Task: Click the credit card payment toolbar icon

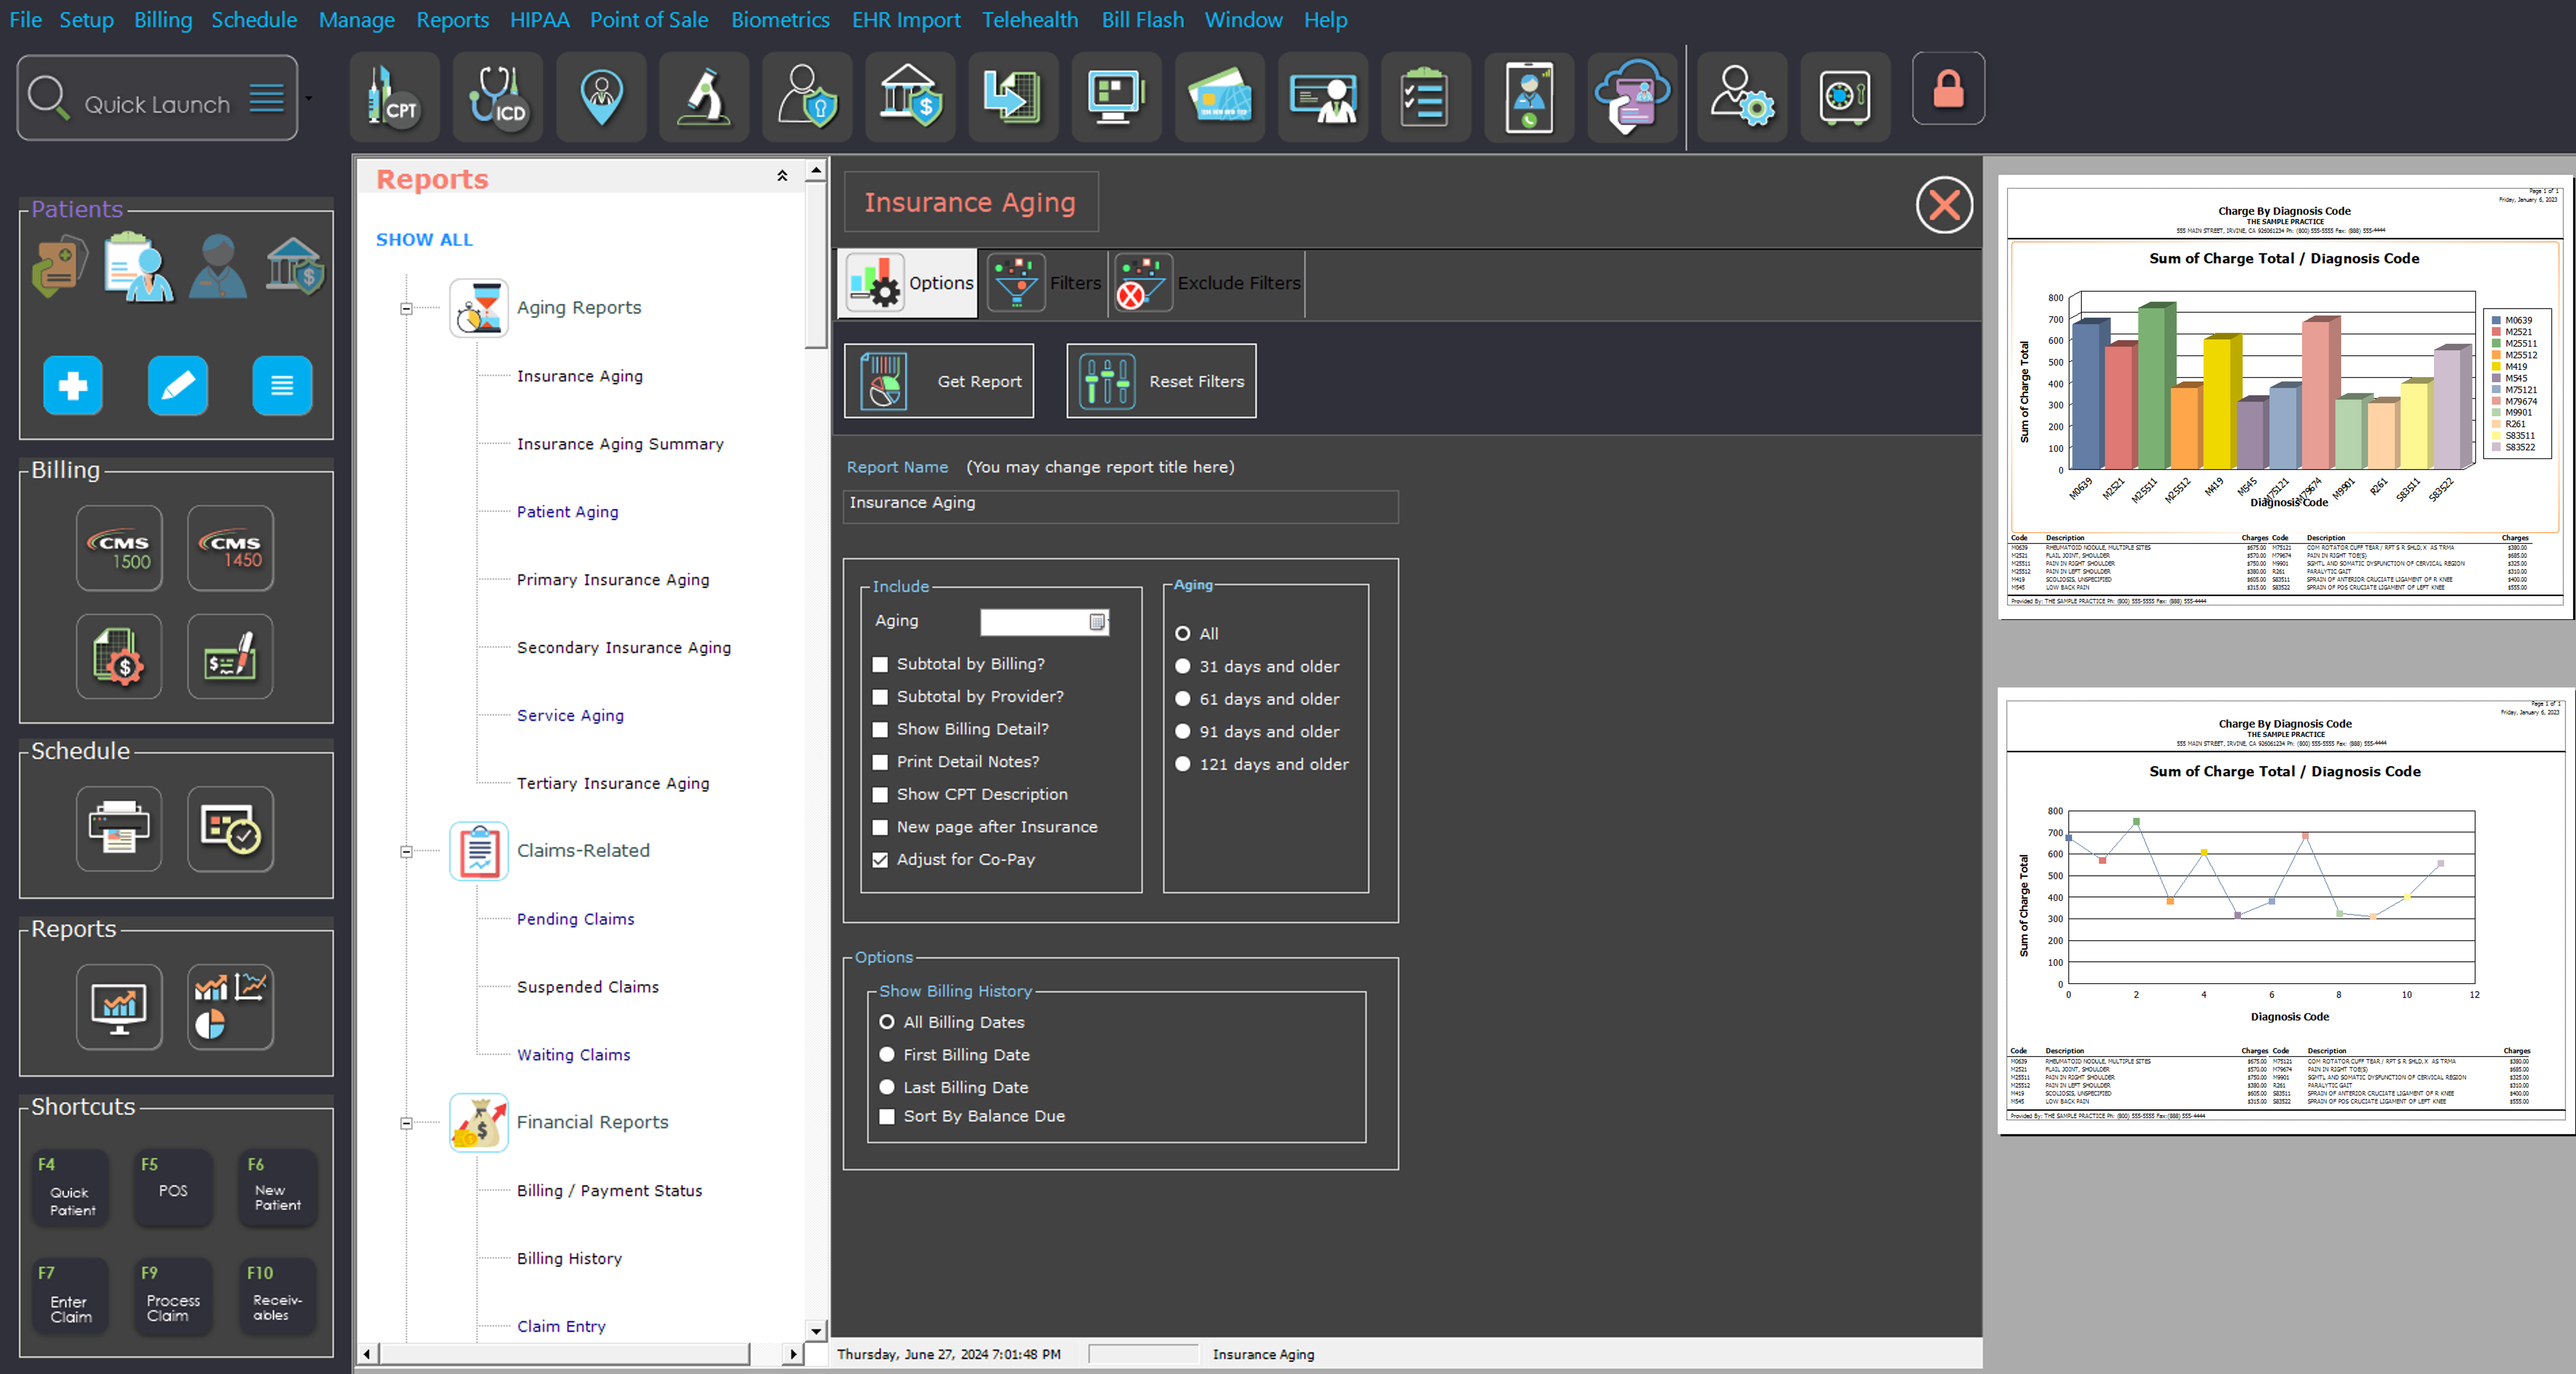Action: pos(1219,97)
